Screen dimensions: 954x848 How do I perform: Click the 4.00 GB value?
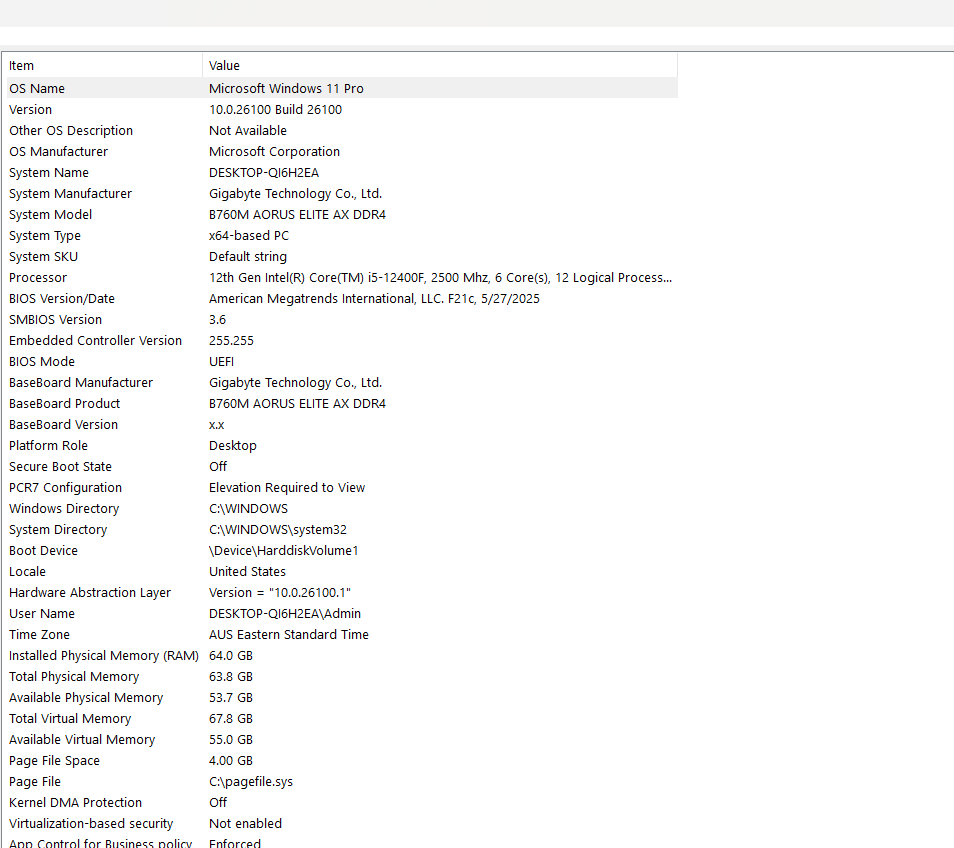point(231,760)
